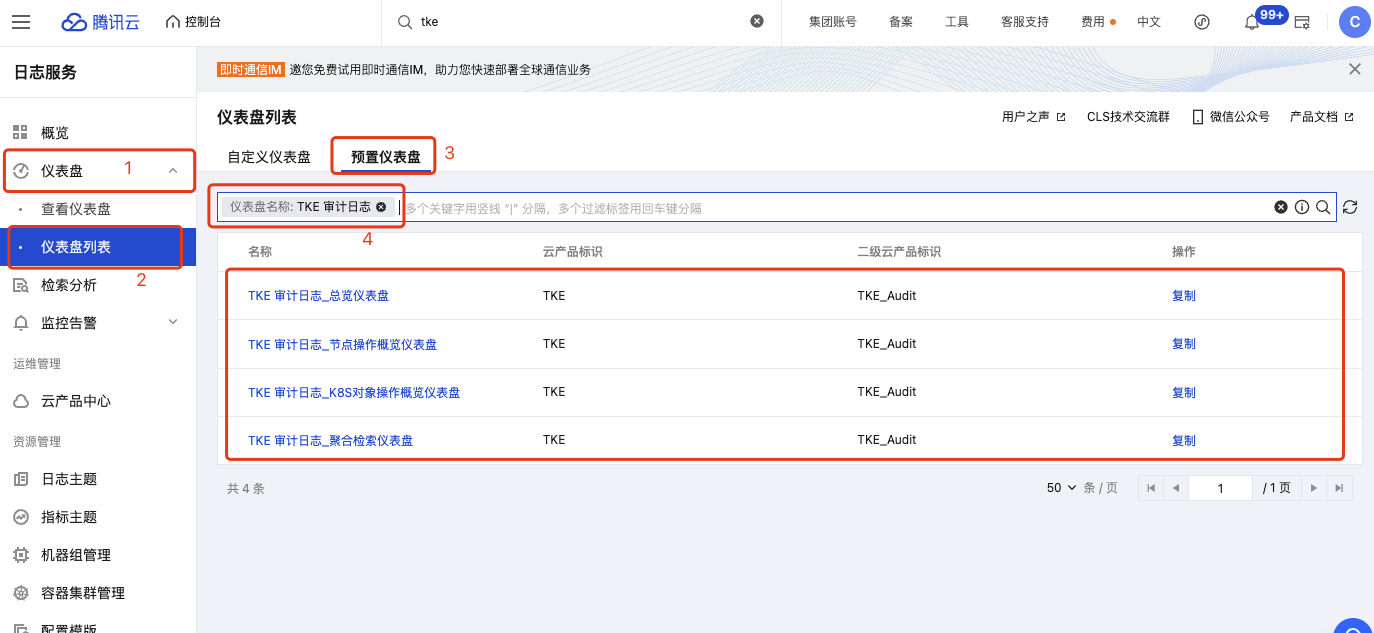Switch to 自定义仪表盘 tab
The width and height of the screenshot is (1374, 633).
coord(269,157)
